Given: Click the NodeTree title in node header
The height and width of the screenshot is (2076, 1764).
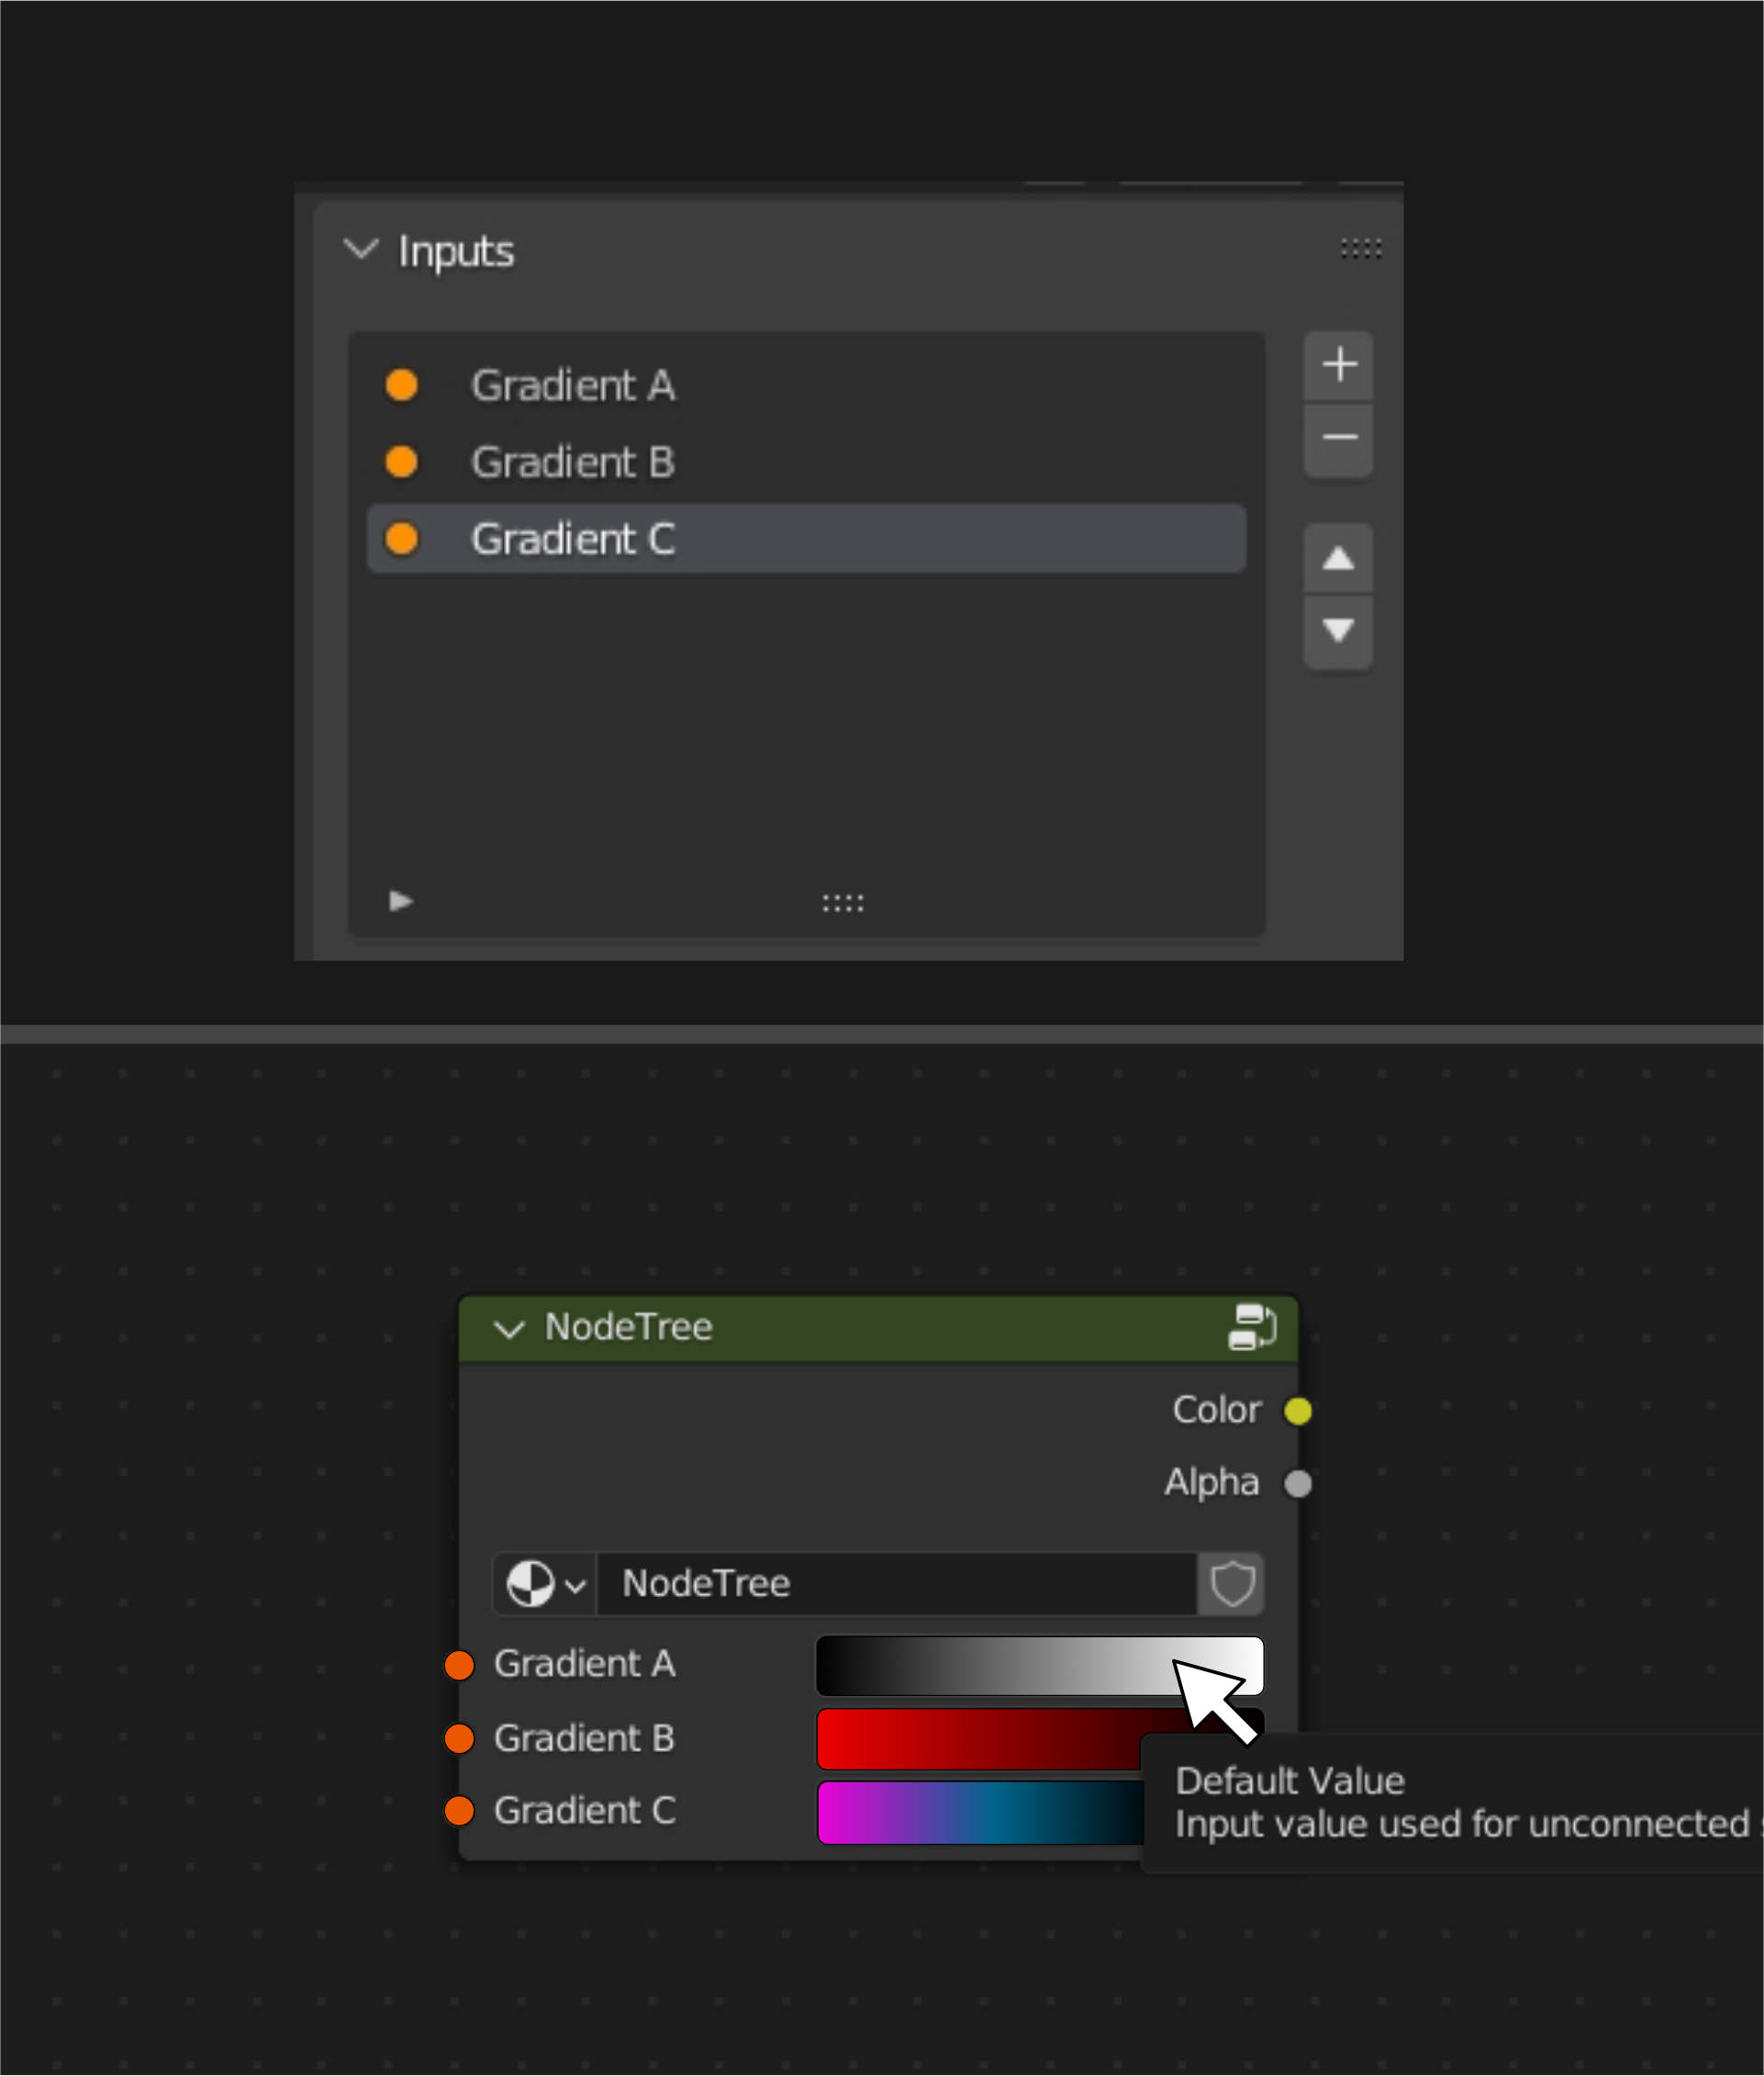Looking at the screenshot, I should [629, 1327].
